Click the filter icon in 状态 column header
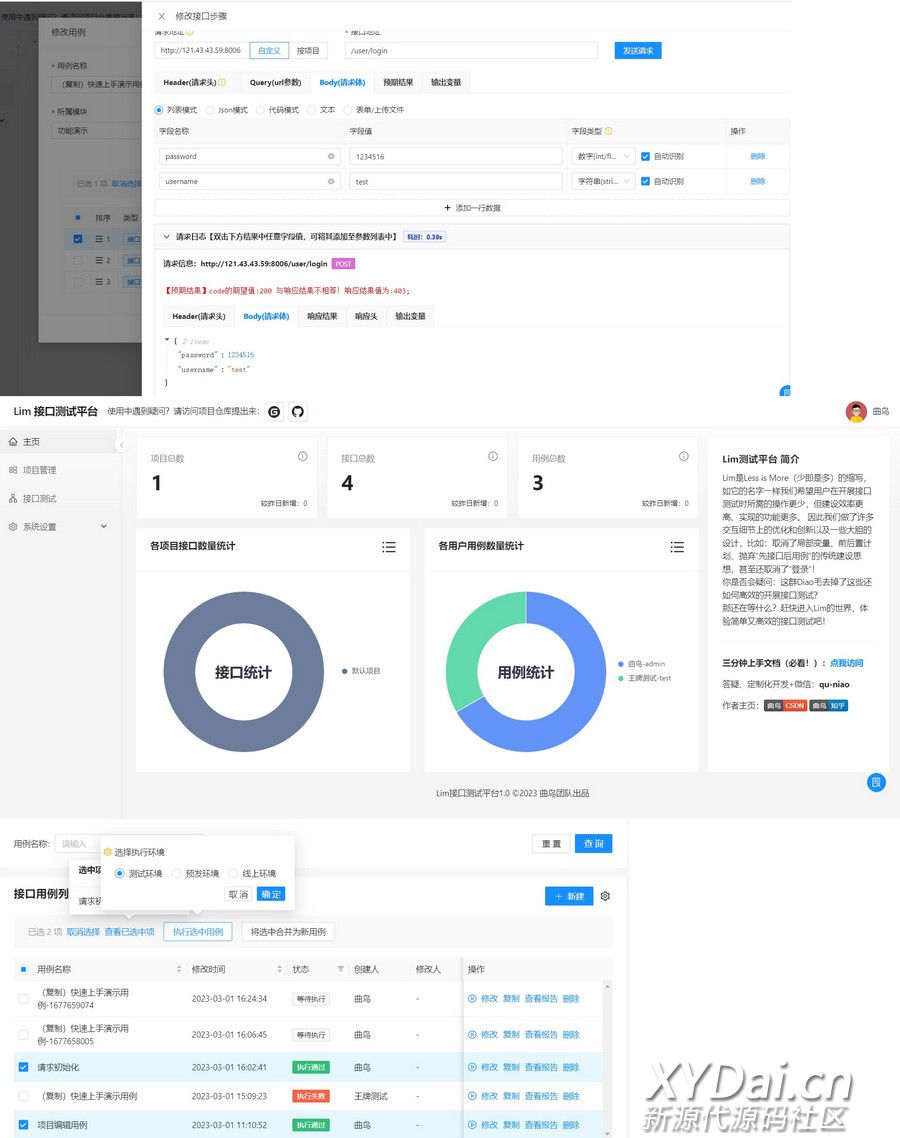This screenshot has height=1138, width=900. tap(340, 969)
